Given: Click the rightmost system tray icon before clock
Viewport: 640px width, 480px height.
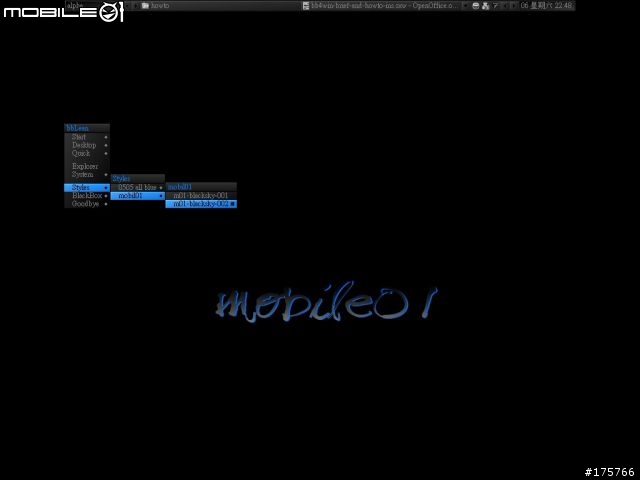Looking at the screenshot, I should click(495, 6).
